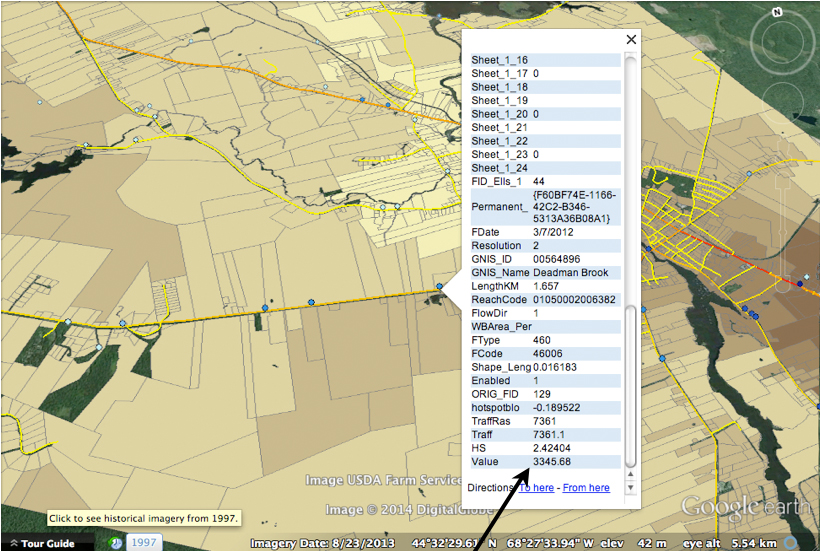Close the feature info balloon
The height and width of the screenshot is (551, 820).
tap(630, 40)
